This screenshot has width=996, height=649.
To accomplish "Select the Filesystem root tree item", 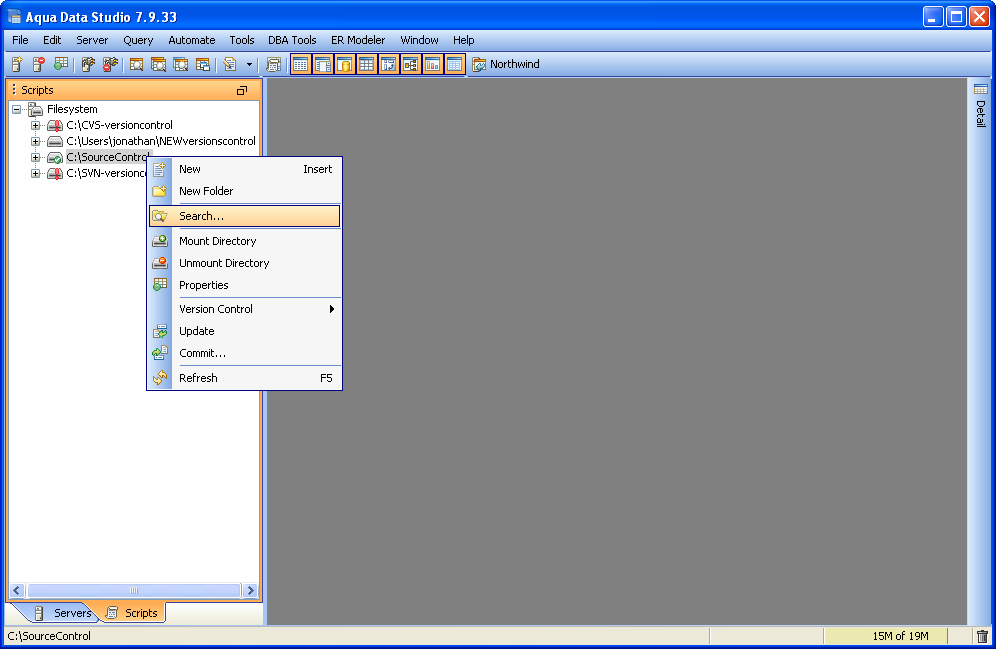I will point(72,109).
